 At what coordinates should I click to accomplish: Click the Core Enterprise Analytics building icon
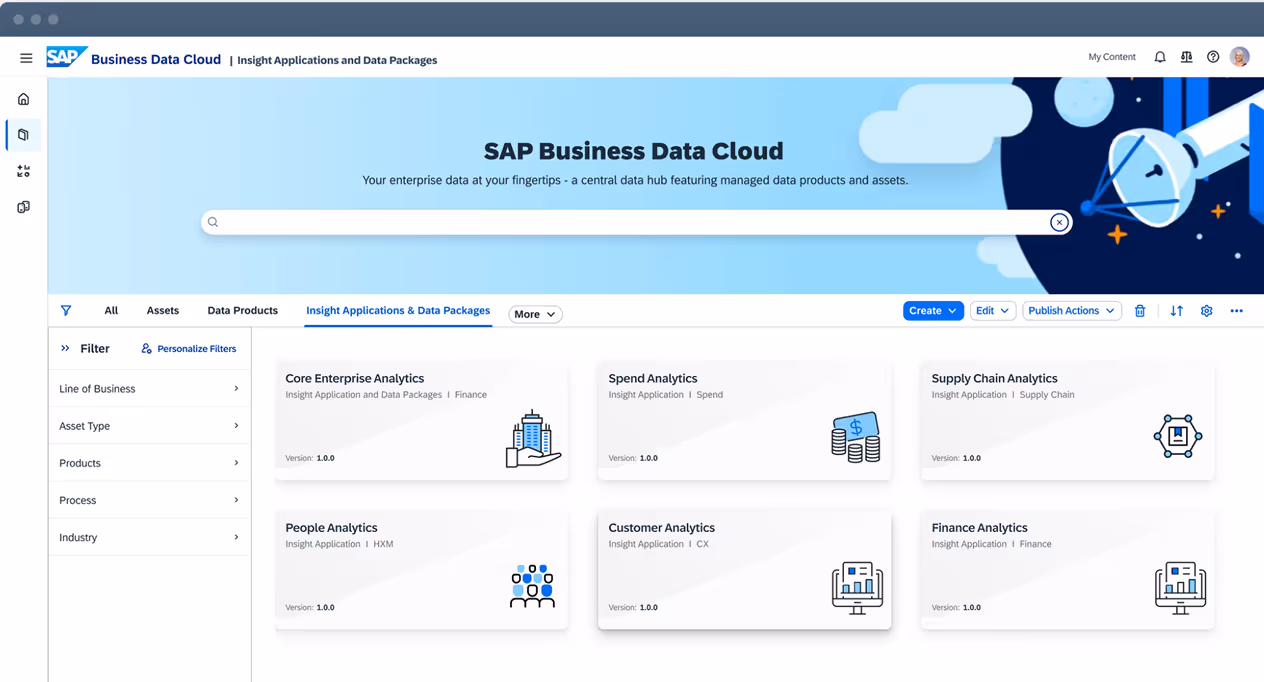point(533,438)
